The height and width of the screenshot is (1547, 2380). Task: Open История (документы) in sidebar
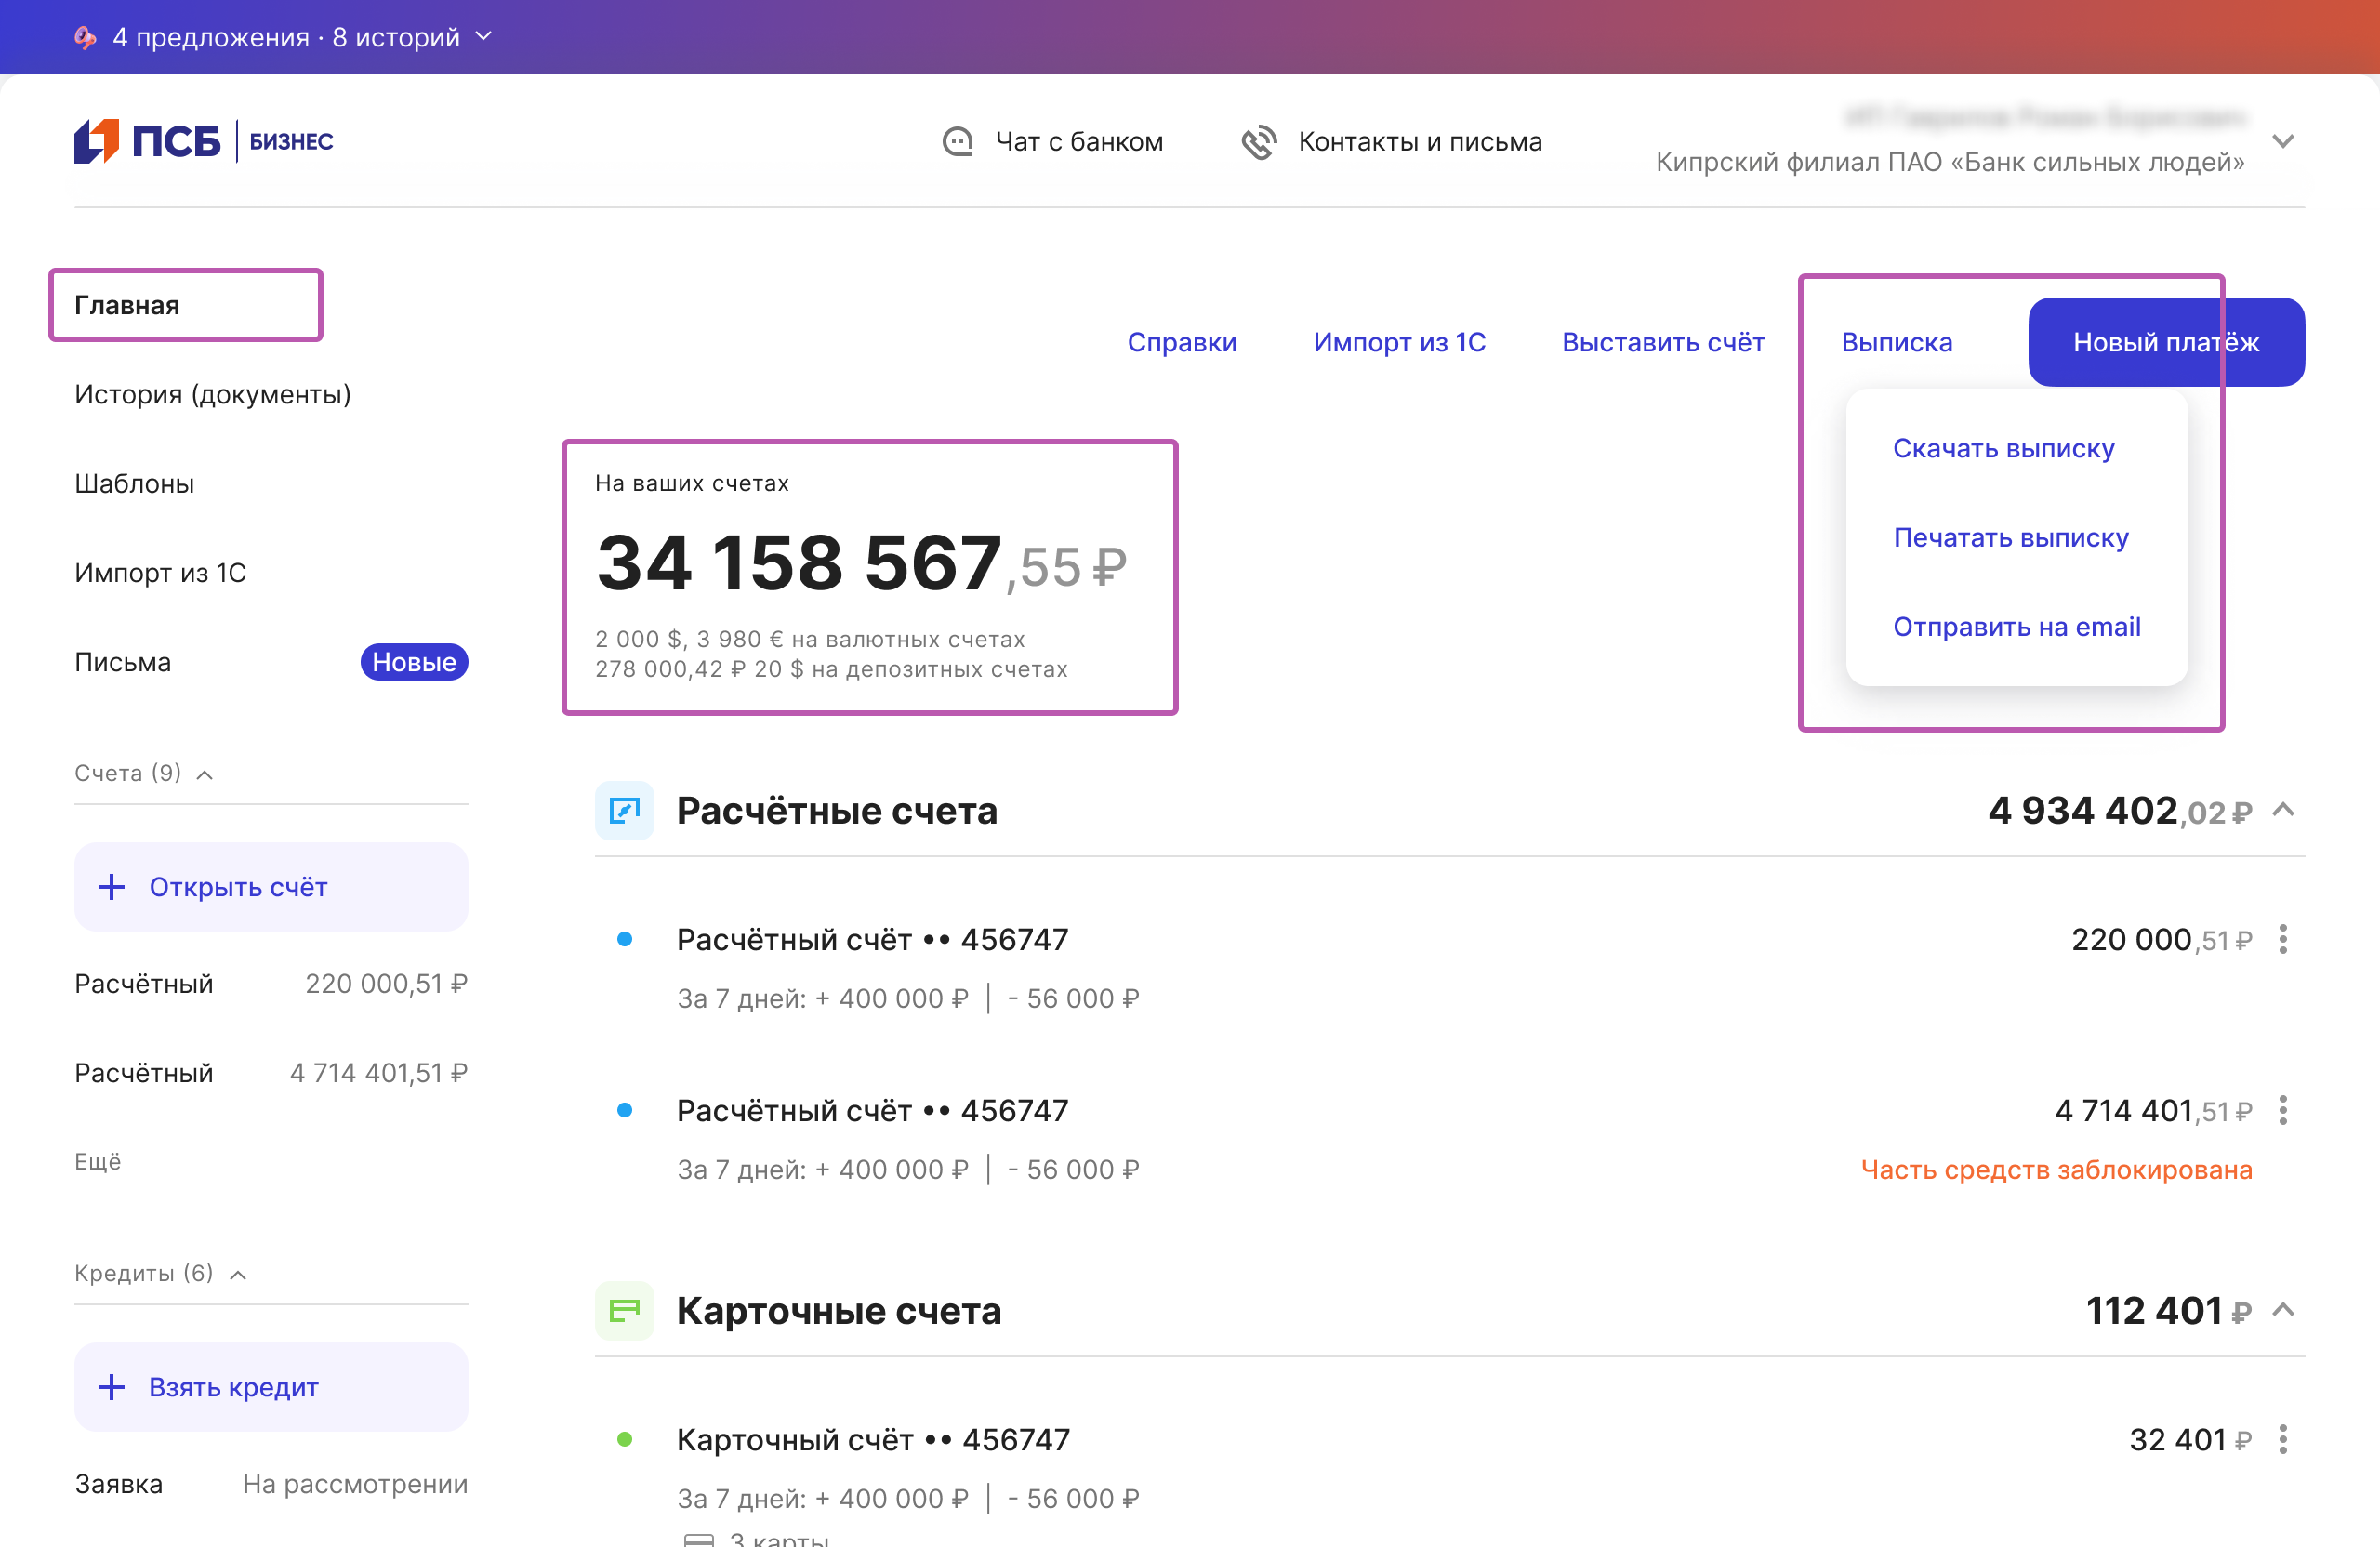pos(212,394)
